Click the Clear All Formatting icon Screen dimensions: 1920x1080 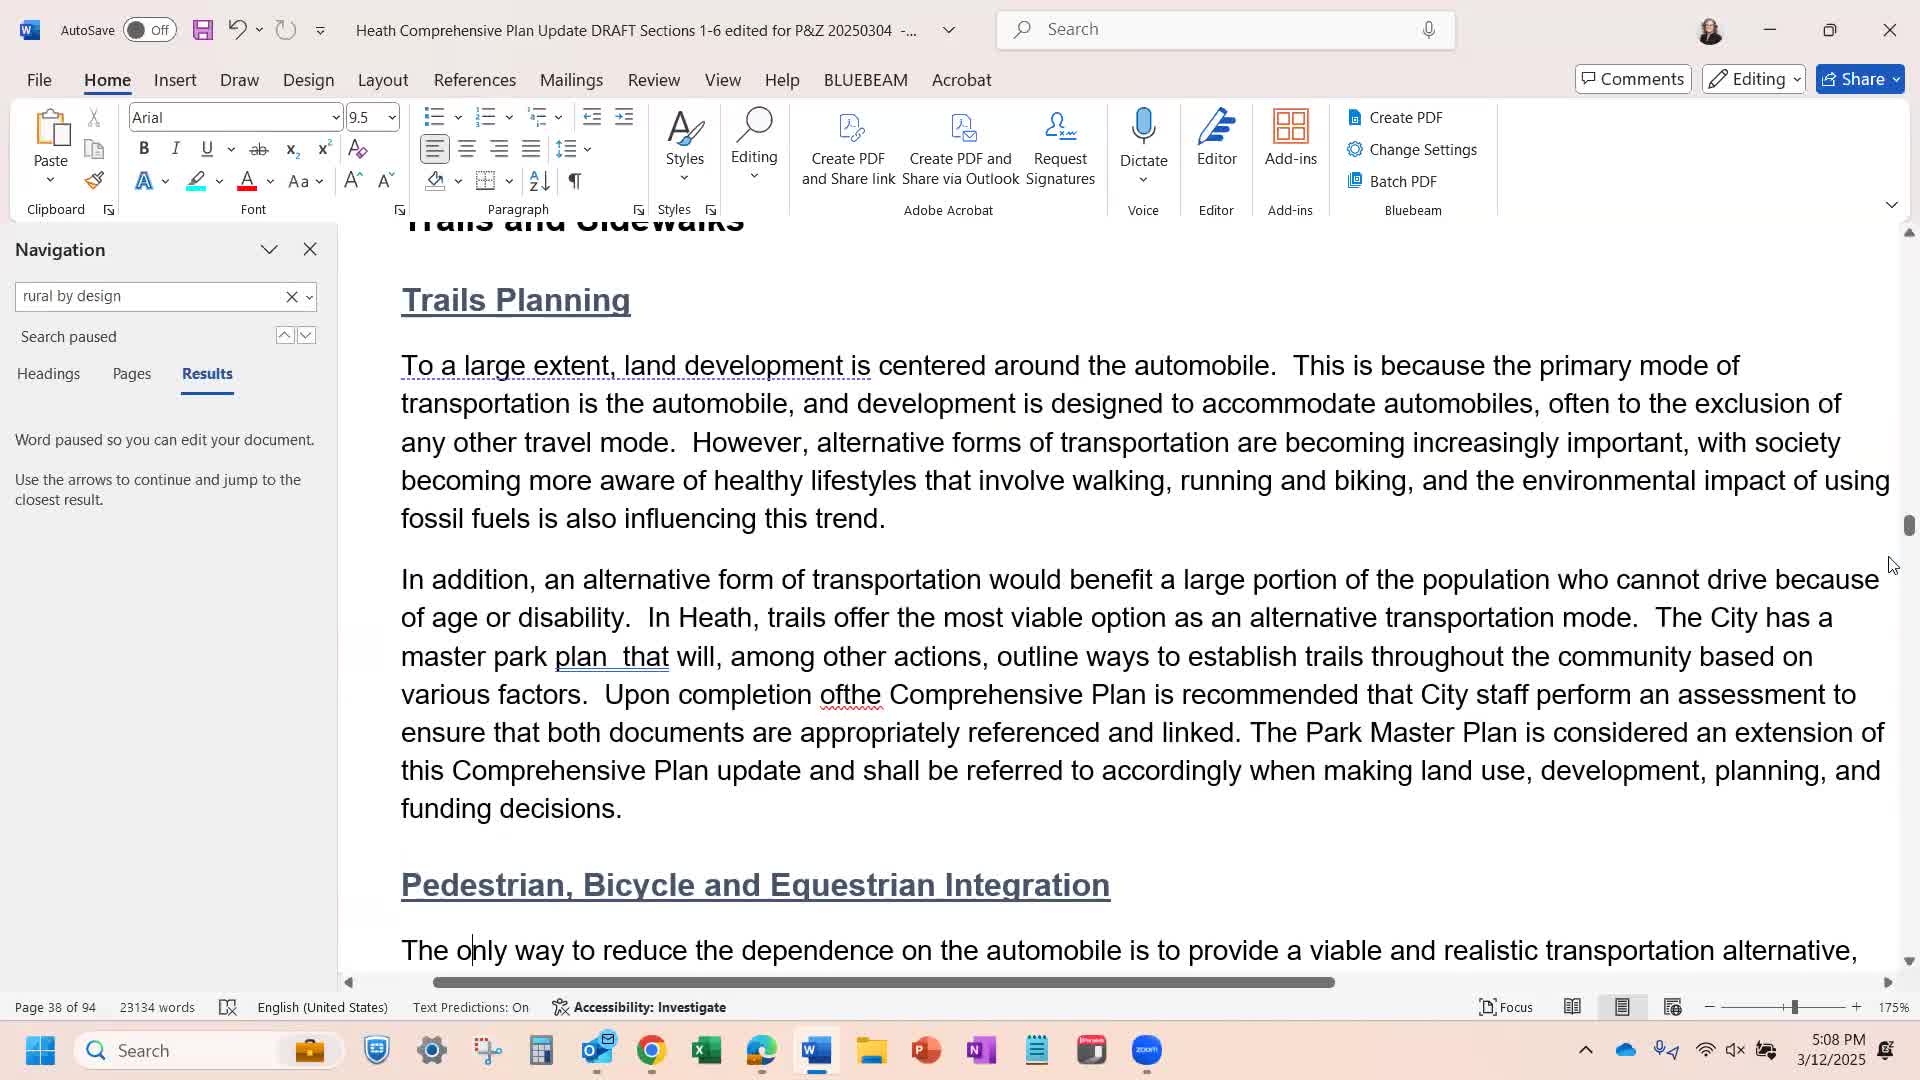coord(357,149)
